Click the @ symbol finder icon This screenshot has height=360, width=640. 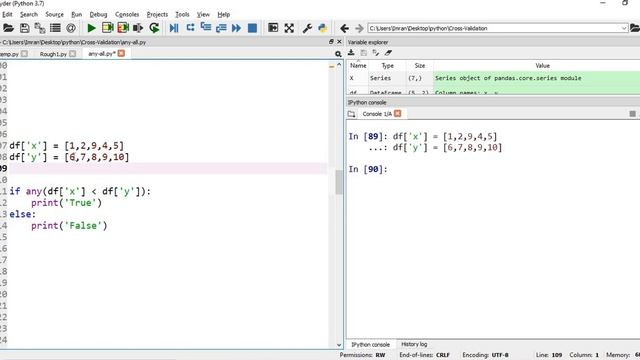[71, 28]
